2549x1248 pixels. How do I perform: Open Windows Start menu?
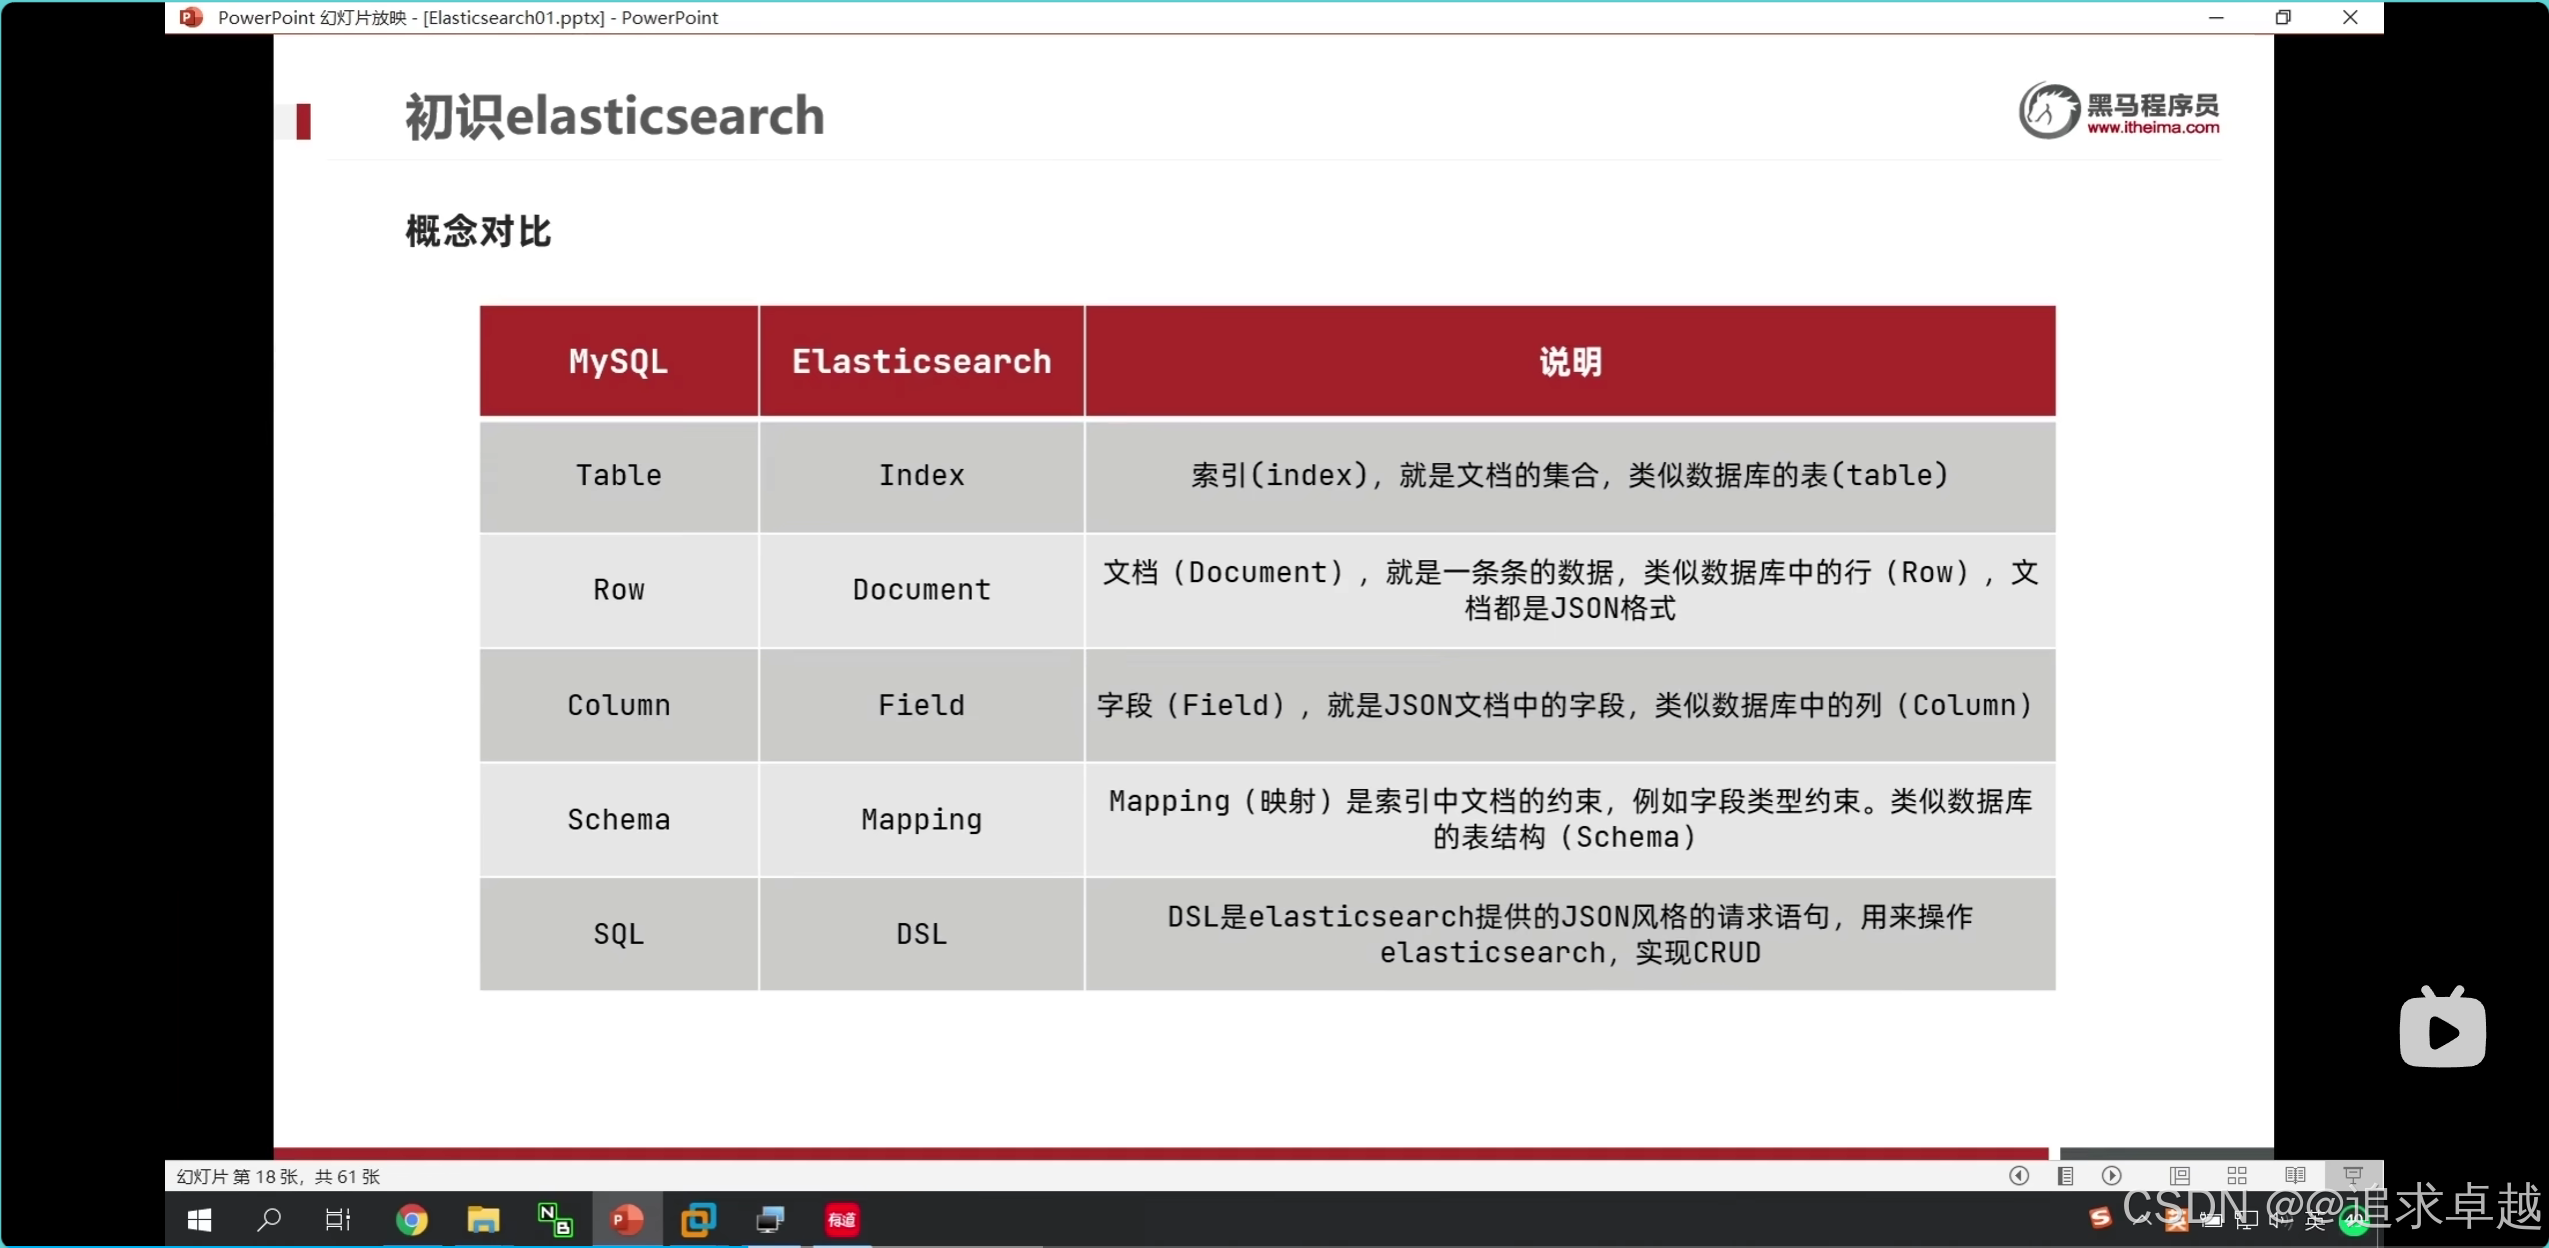click(199, 1220)
